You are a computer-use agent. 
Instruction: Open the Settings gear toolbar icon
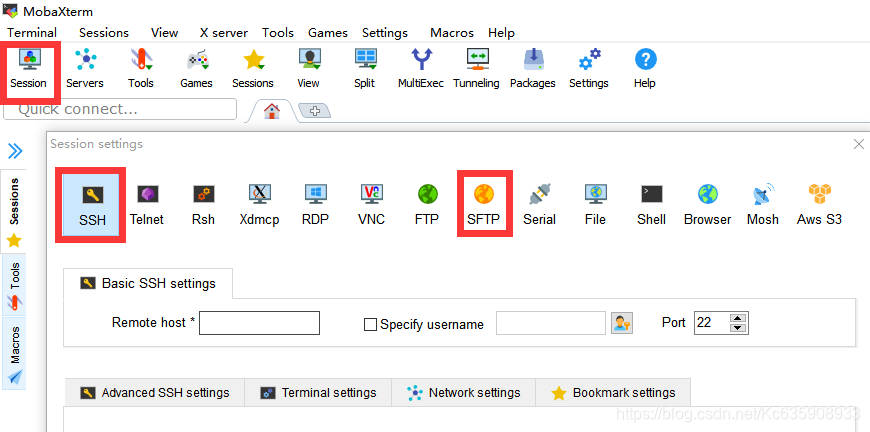click(589, 69)
